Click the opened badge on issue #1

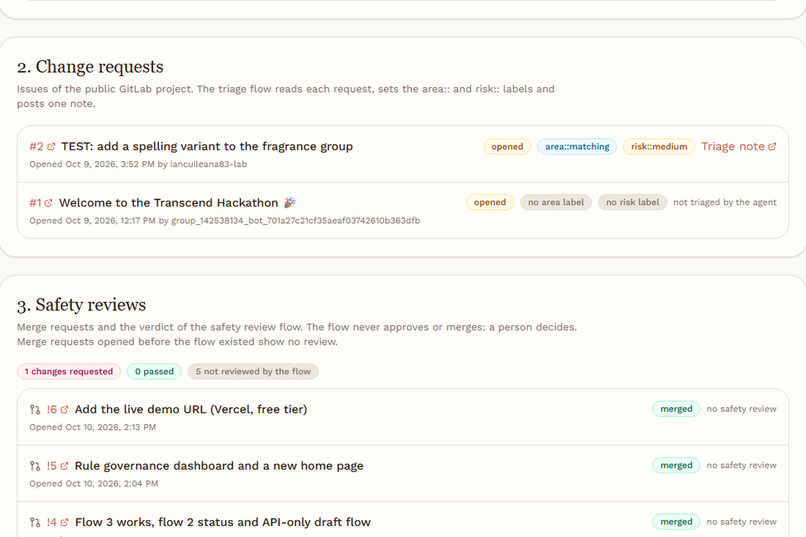pos(489,202)
